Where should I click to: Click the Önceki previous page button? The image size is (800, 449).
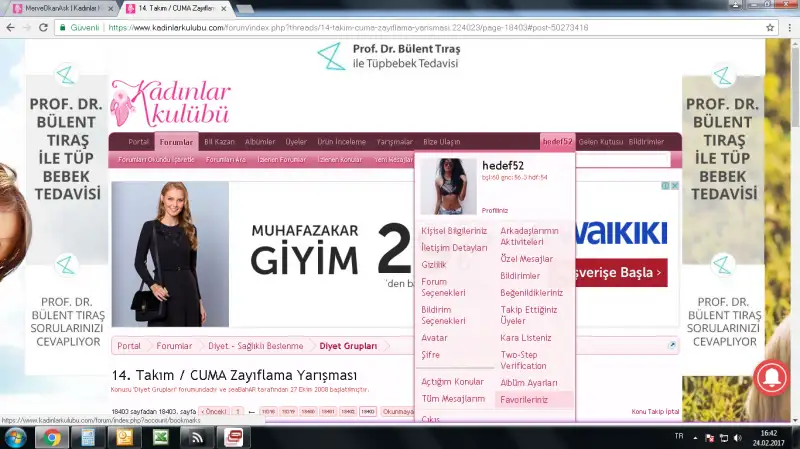coord(215,411)
